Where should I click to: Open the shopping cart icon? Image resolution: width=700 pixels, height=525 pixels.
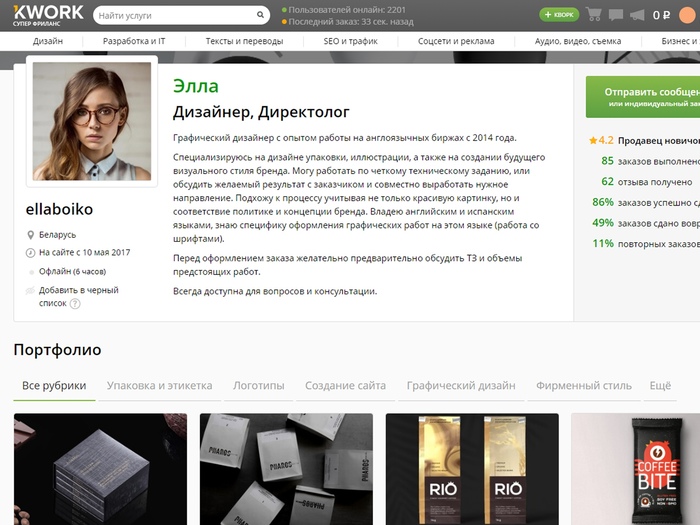(594, 14)
